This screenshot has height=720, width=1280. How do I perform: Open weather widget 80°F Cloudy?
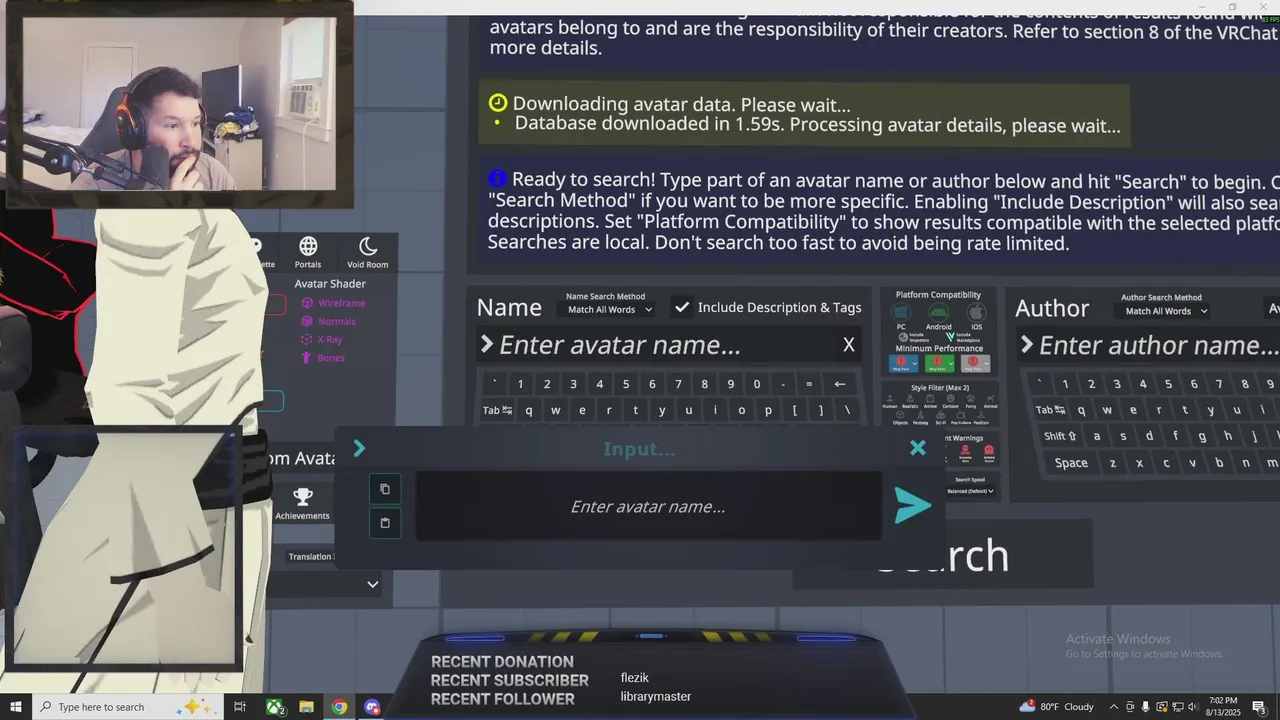click(x=1057, y=707)
